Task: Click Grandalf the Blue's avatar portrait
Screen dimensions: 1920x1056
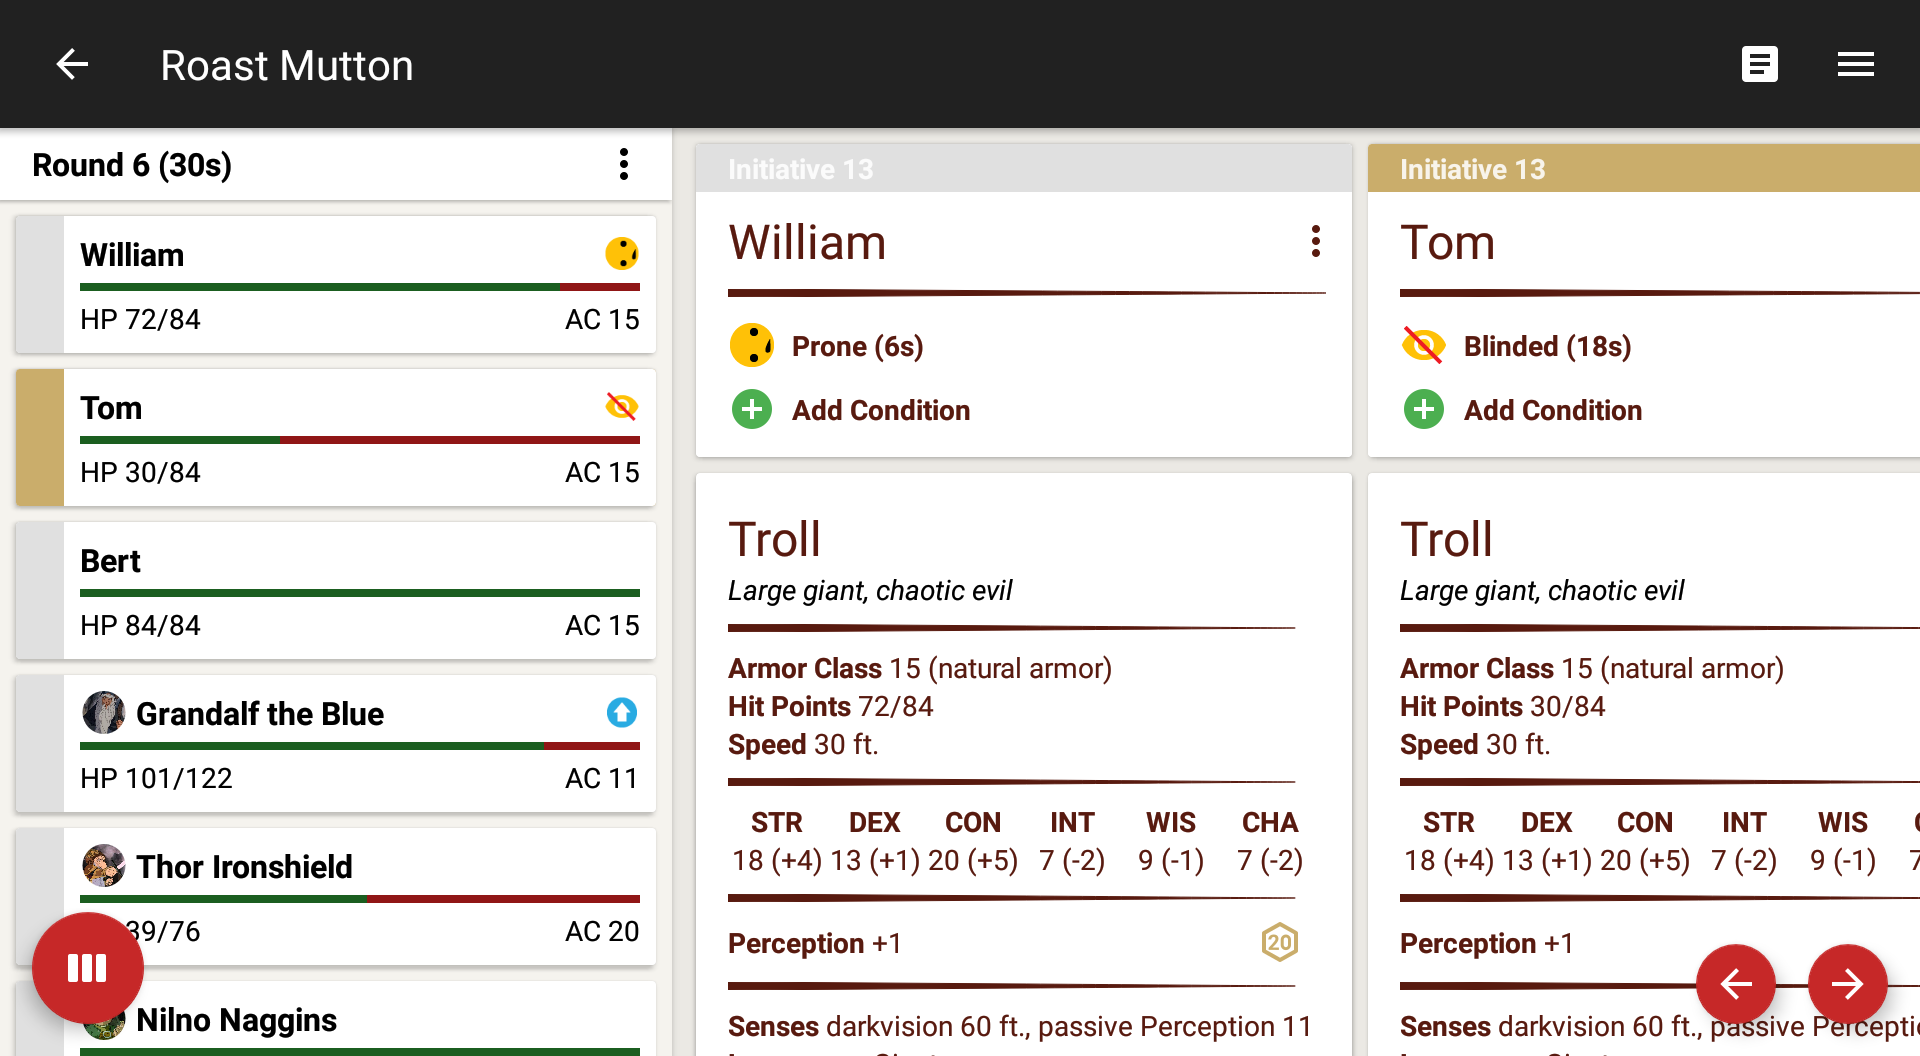Action: (103, 712)
